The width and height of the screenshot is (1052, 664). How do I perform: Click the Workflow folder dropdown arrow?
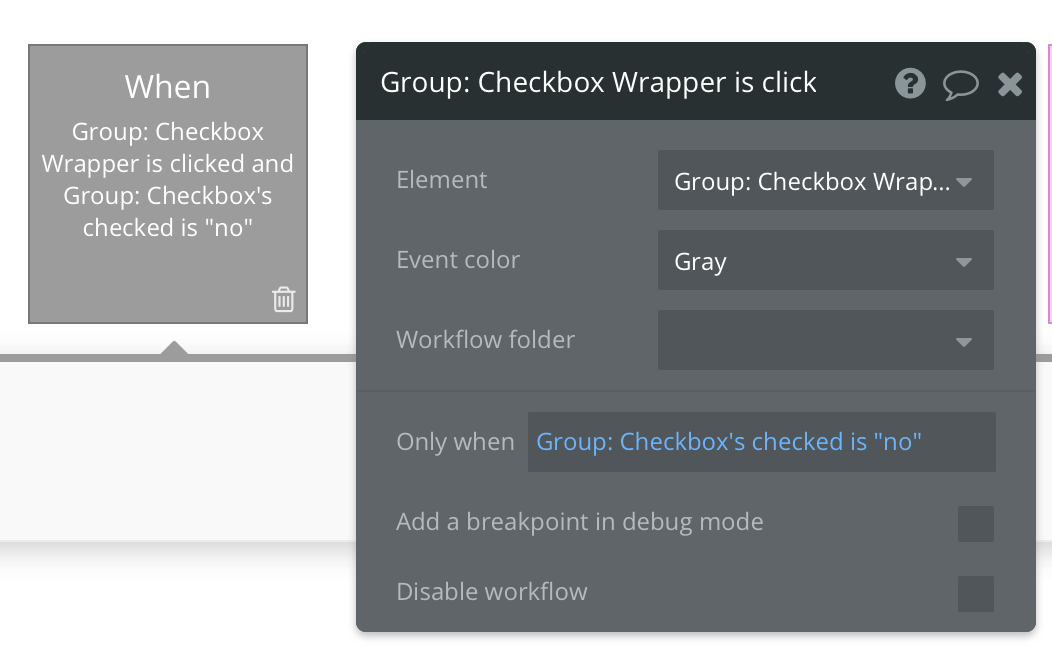(963, 343)
